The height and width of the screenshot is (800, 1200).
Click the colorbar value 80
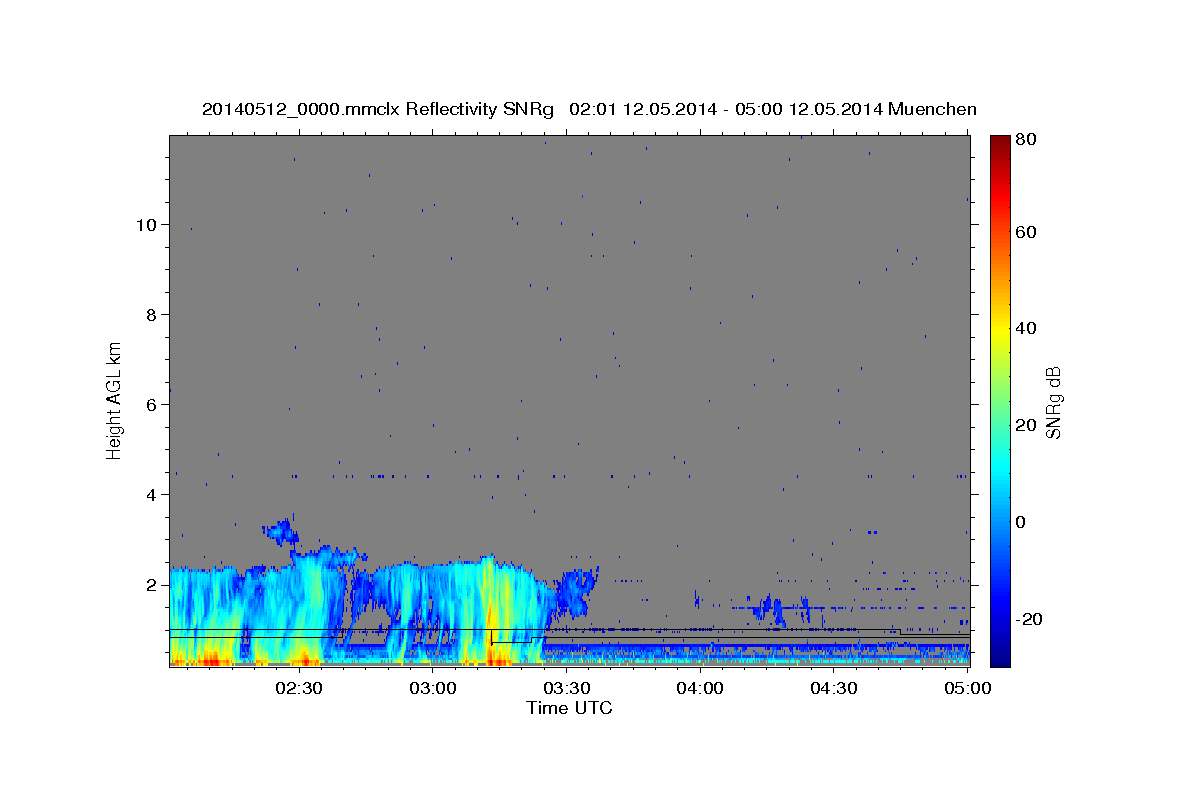tap(1028, 140)
